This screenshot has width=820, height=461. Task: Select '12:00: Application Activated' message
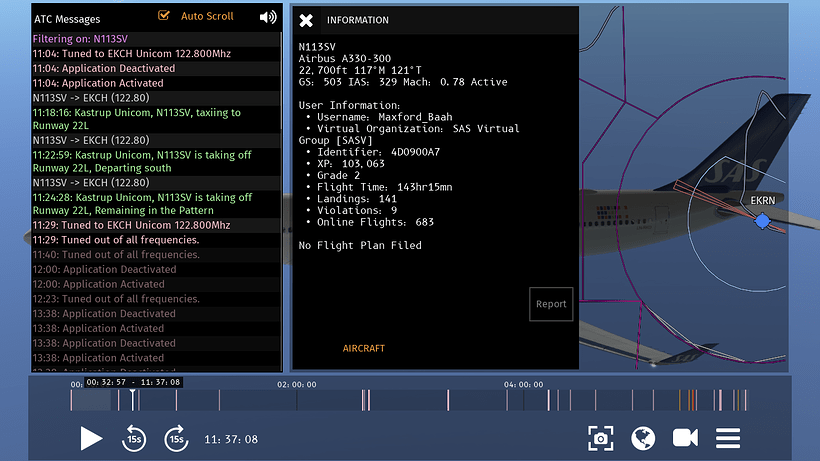click(156, 284)
